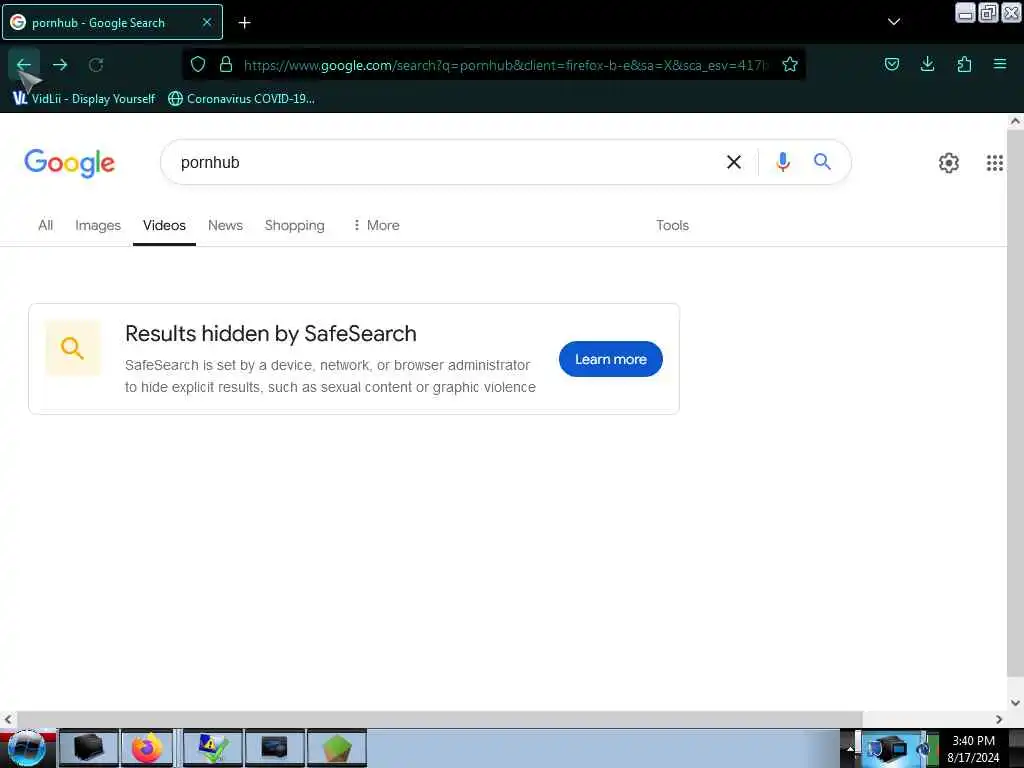The image size is (1024, 768).
Task: Open the Firefox downloads panel
Action: (x=927, y=64)
